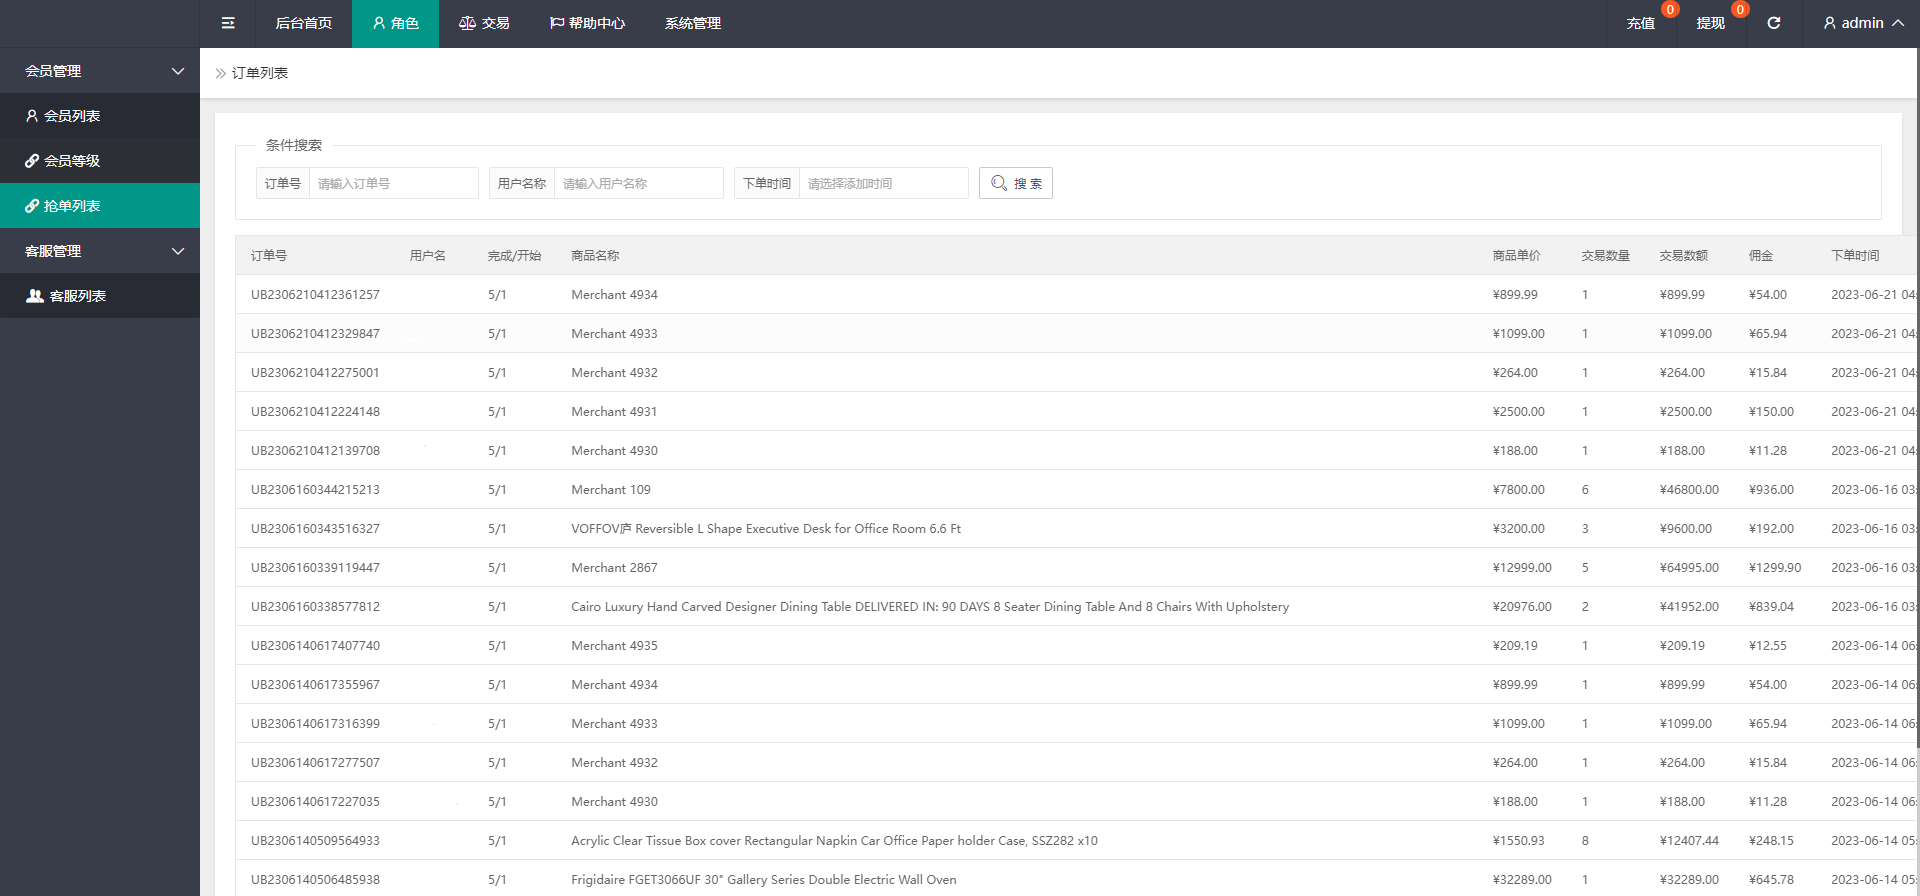The height and width of the screenshot is (896, 1920).
Task: Open the 系统管理 system management tab
Action: (692, 23)
